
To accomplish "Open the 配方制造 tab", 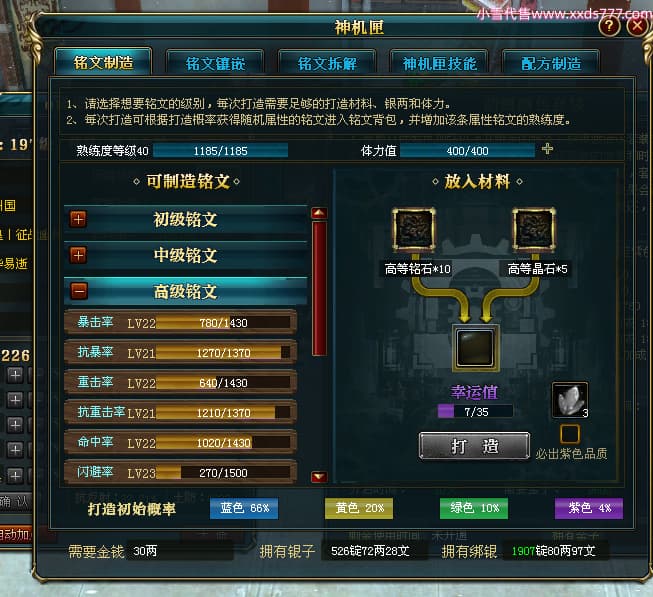I will pos(551,63).
